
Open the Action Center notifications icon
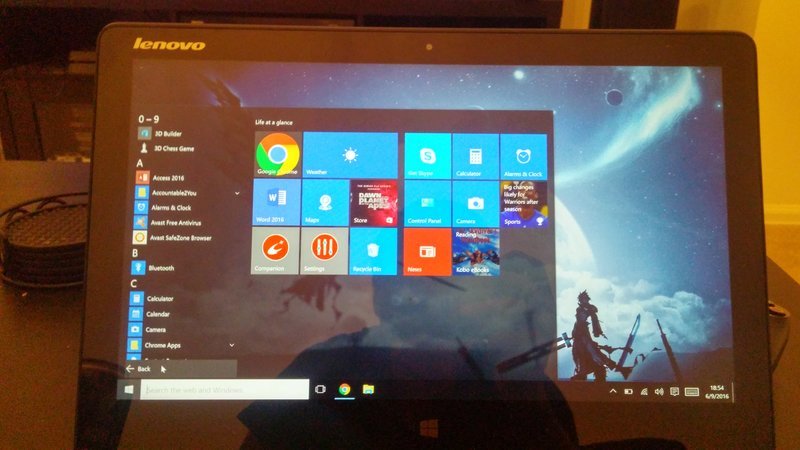tap(674, 392)
